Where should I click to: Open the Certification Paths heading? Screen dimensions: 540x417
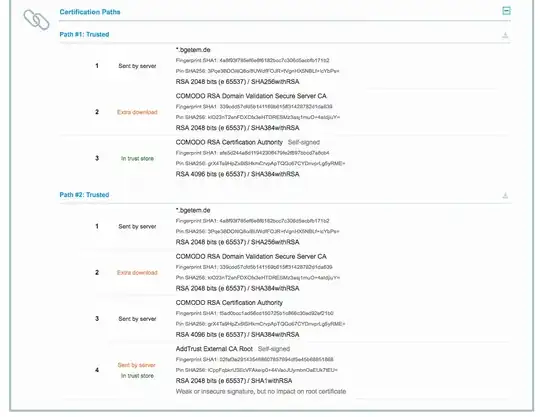pyautogui.click(x=90, y=12)
